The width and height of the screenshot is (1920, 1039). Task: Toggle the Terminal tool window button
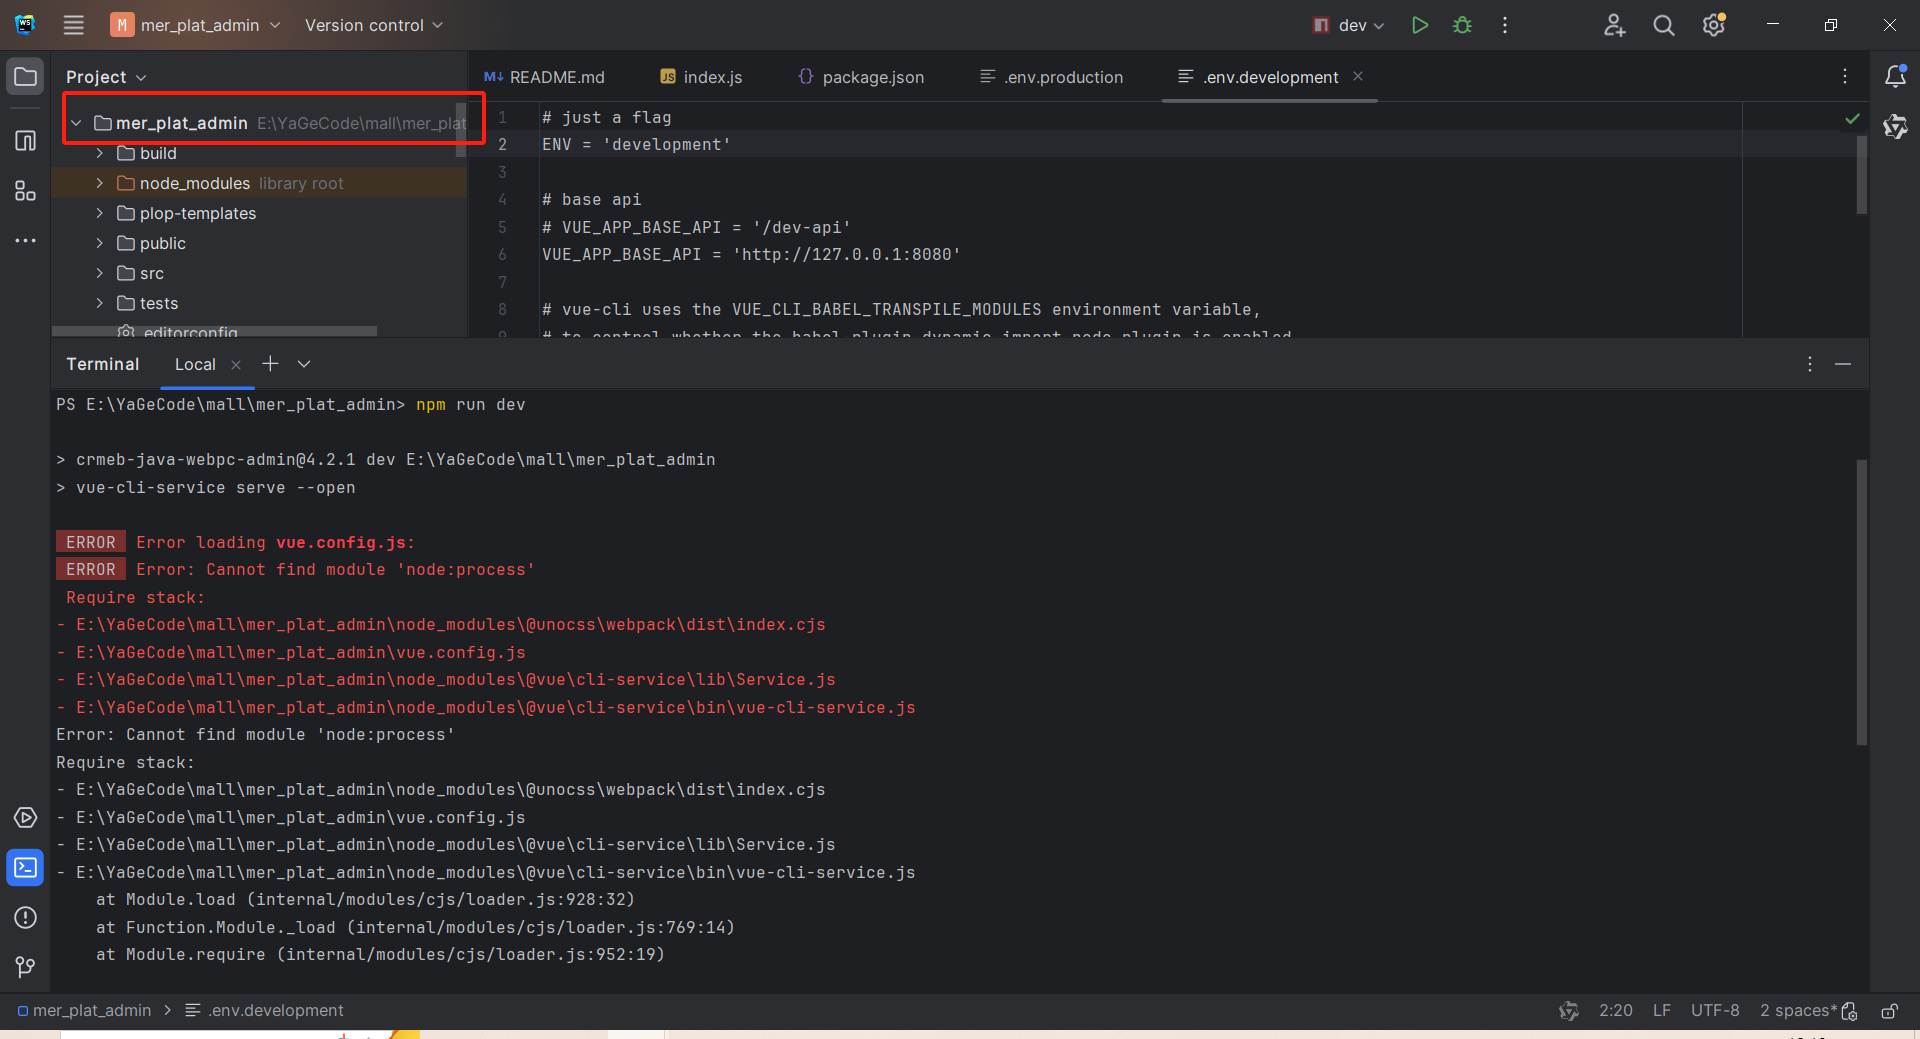[26, 868]
